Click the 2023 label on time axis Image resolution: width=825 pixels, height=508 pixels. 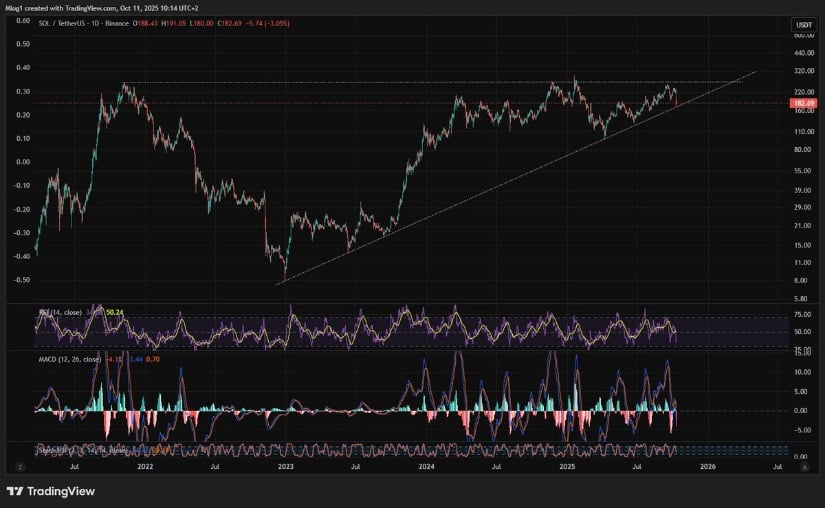[286, 466]
